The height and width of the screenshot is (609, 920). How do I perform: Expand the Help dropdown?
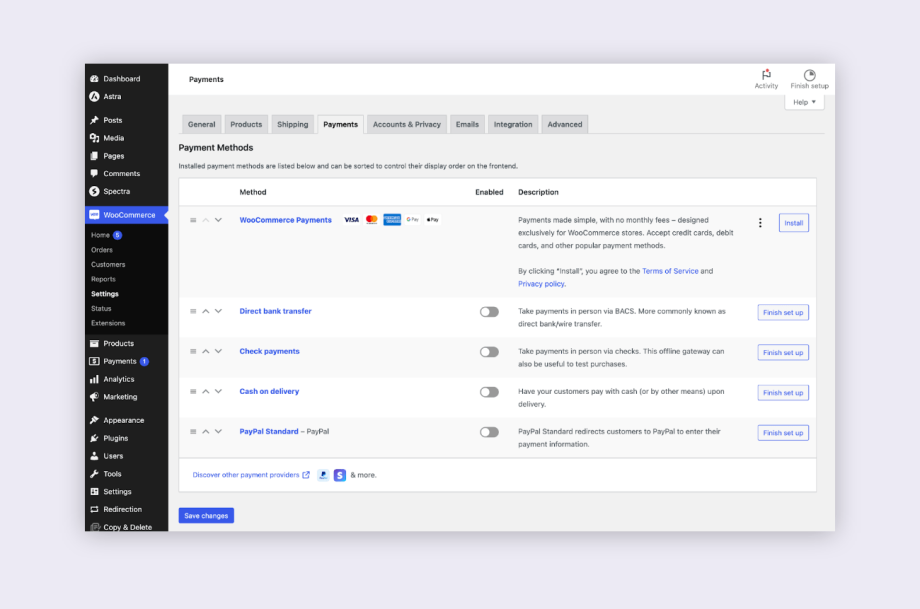(x=804, y=102)
